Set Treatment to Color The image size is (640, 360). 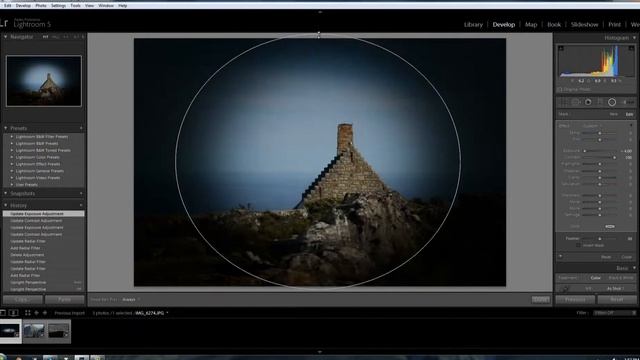tap(596, 278)
